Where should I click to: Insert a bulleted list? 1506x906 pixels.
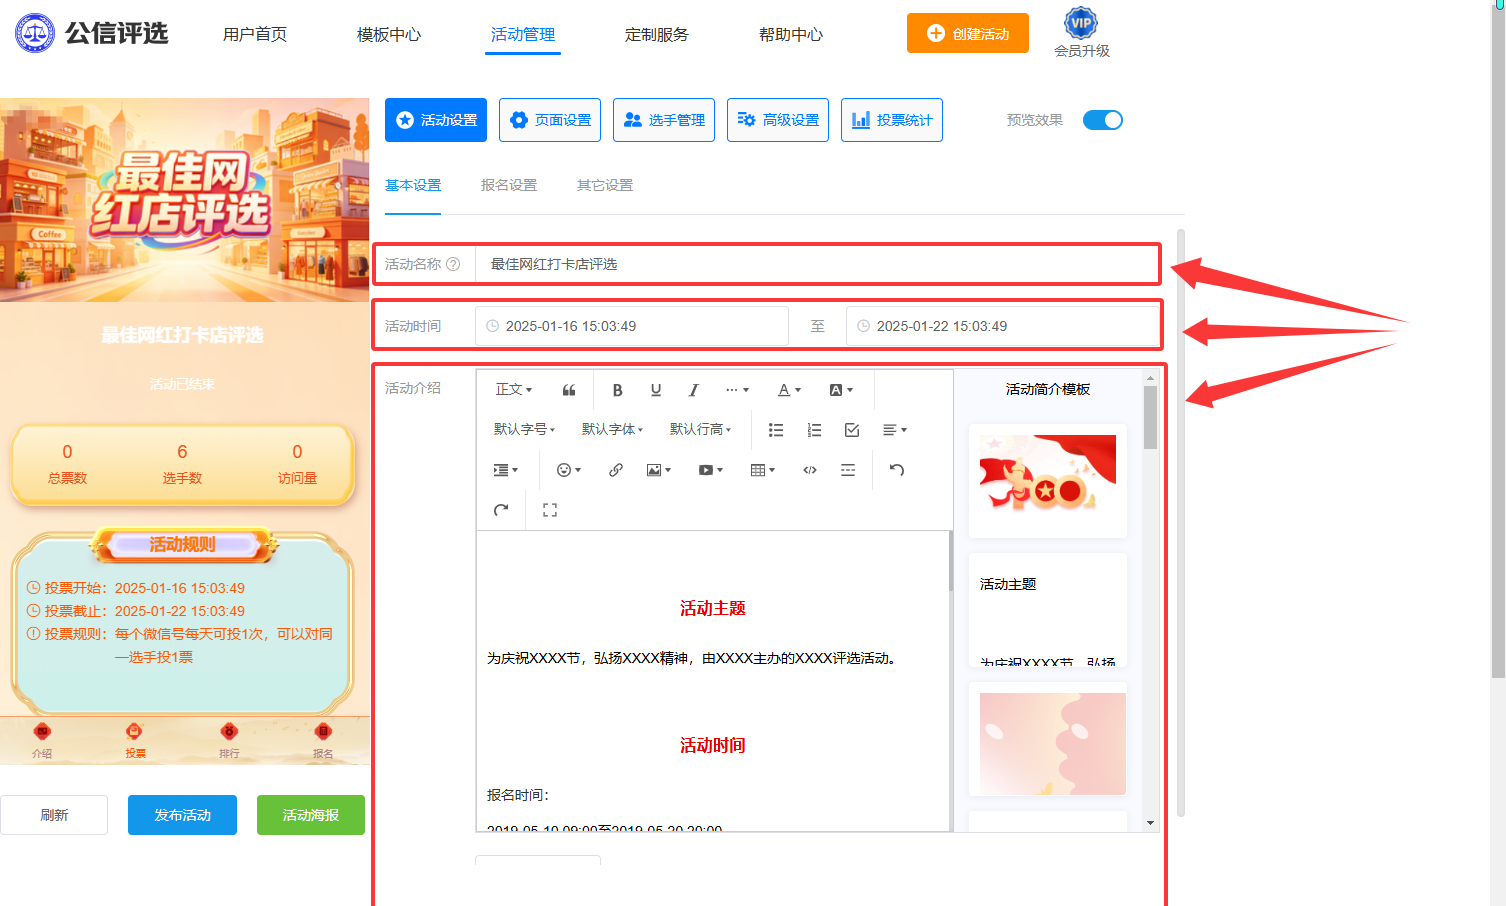(x=776, y=430)
